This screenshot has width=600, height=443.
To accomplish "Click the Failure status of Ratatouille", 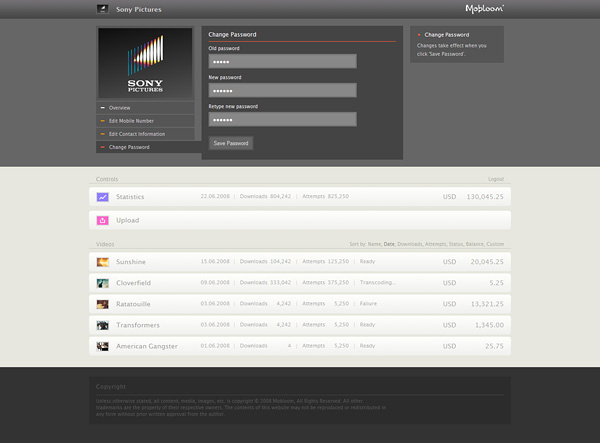I will 368,304.
